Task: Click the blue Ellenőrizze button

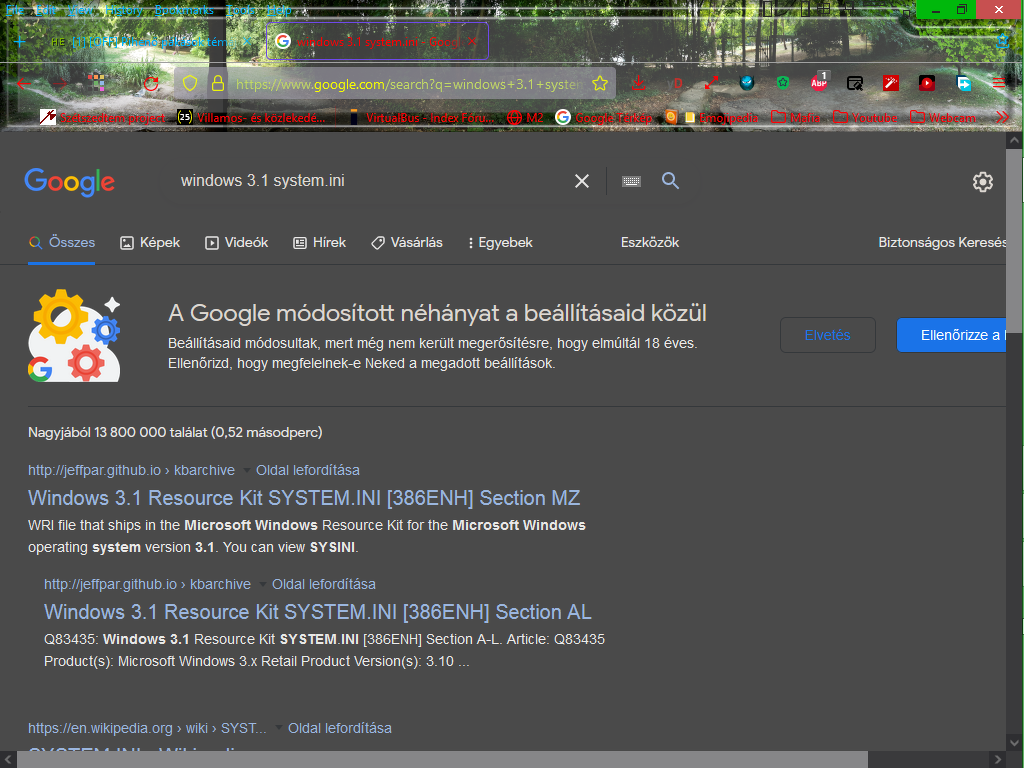Action: [952, 335]
